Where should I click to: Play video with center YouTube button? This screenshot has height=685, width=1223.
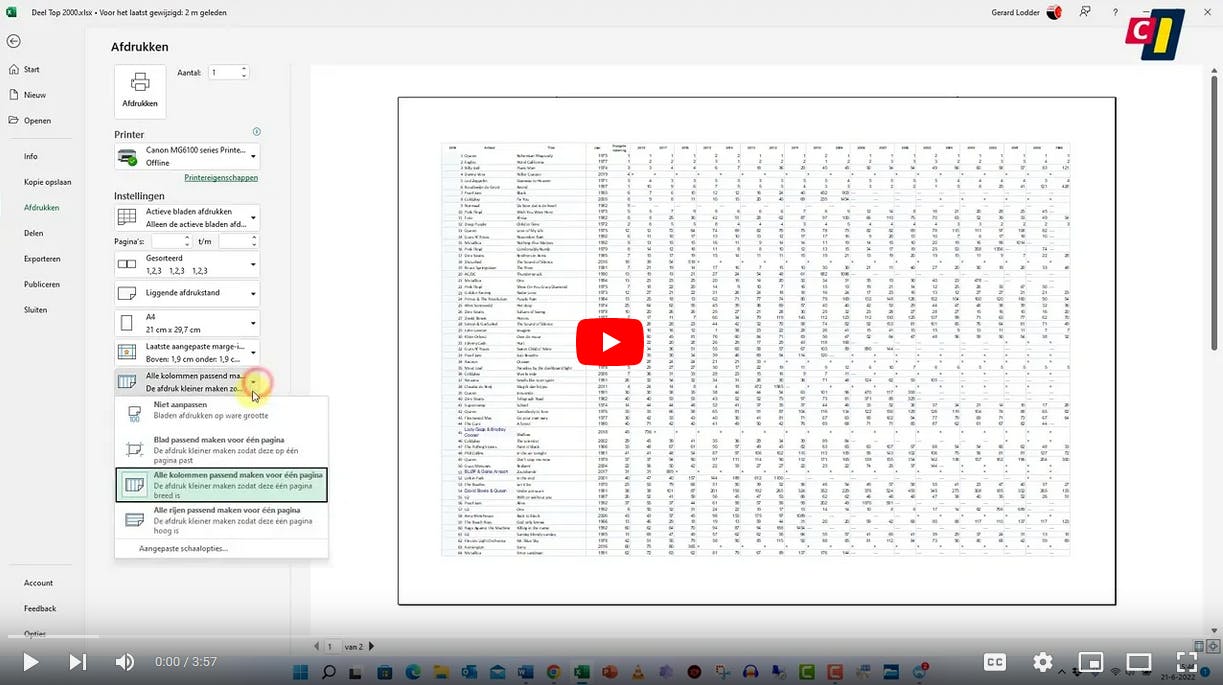[x=610, y=343]
